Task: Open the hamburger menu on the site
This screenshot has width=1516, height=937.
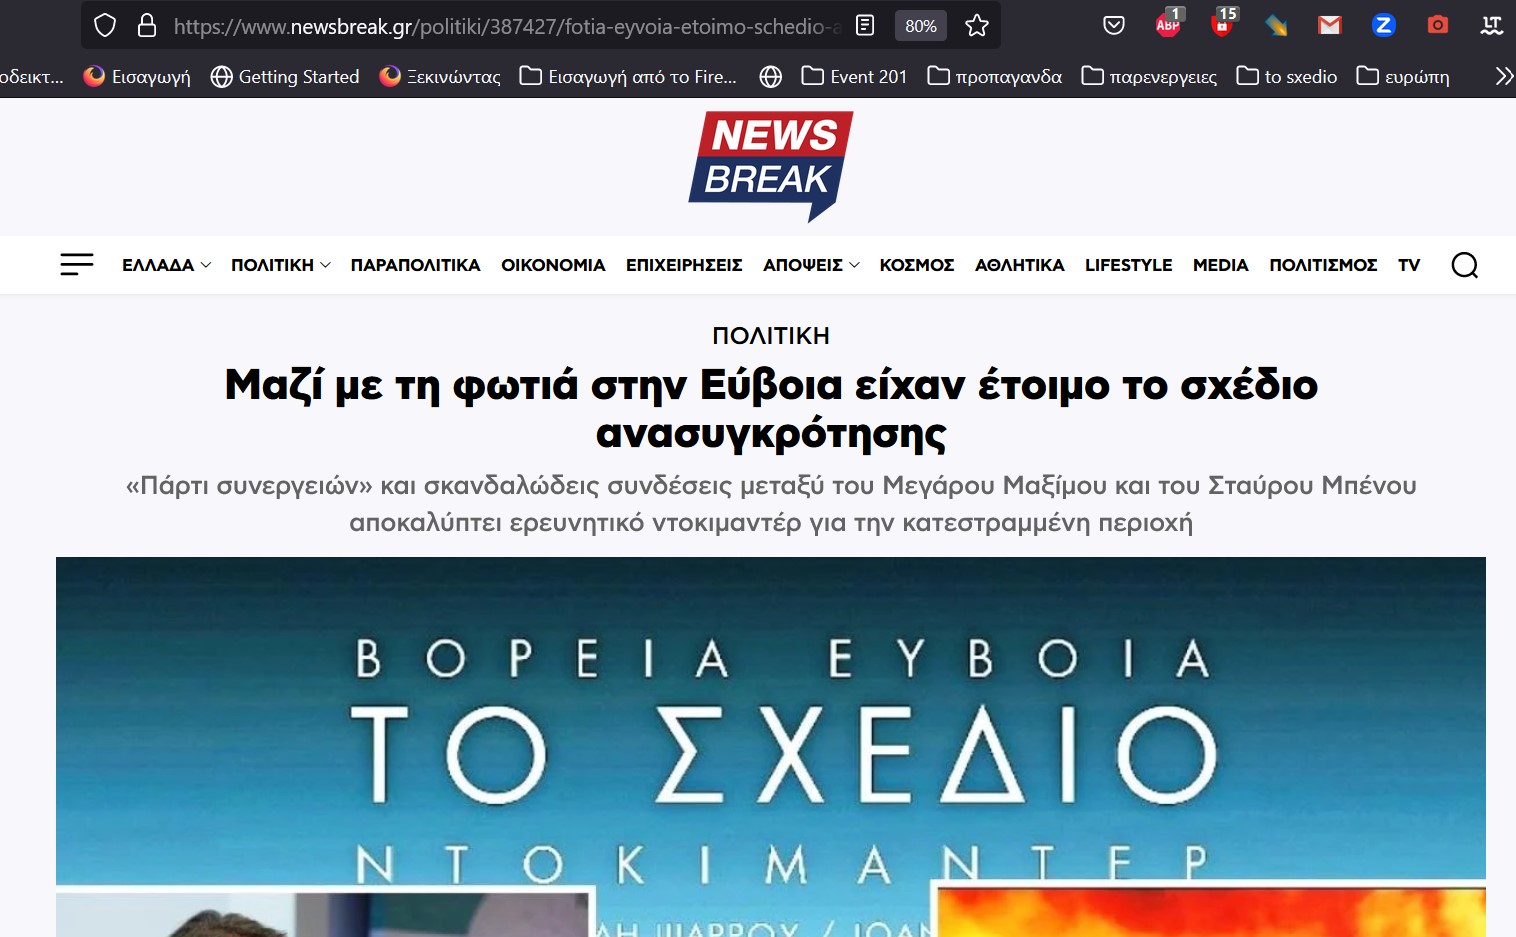Action: [x=76, y=264]
